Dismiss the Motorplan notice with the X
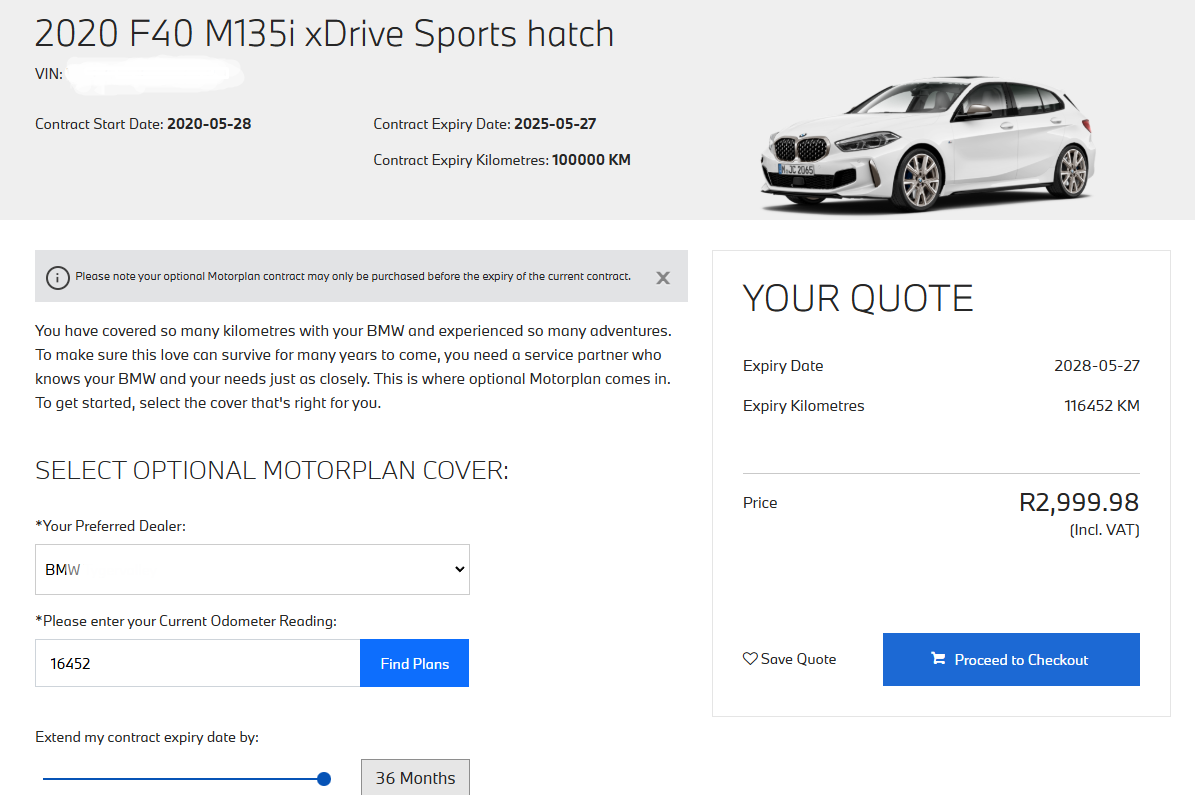 tap(663, 278)
